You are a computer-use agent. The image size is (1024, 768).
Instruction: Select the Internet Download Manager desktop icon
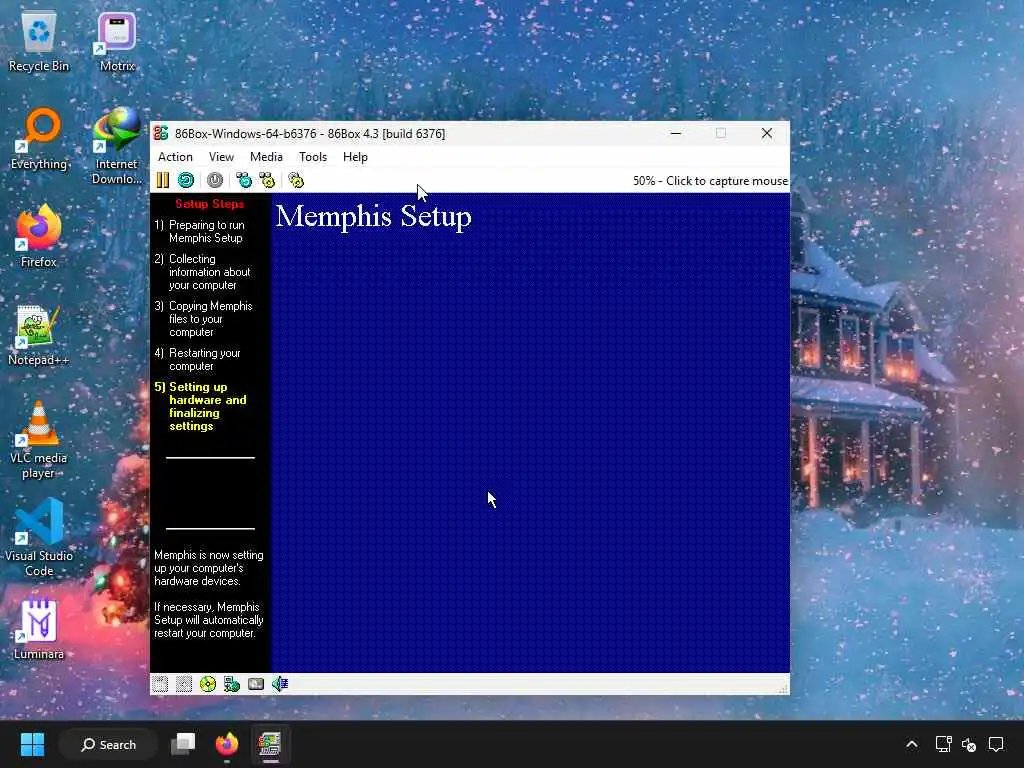click(x=117, y=146)
